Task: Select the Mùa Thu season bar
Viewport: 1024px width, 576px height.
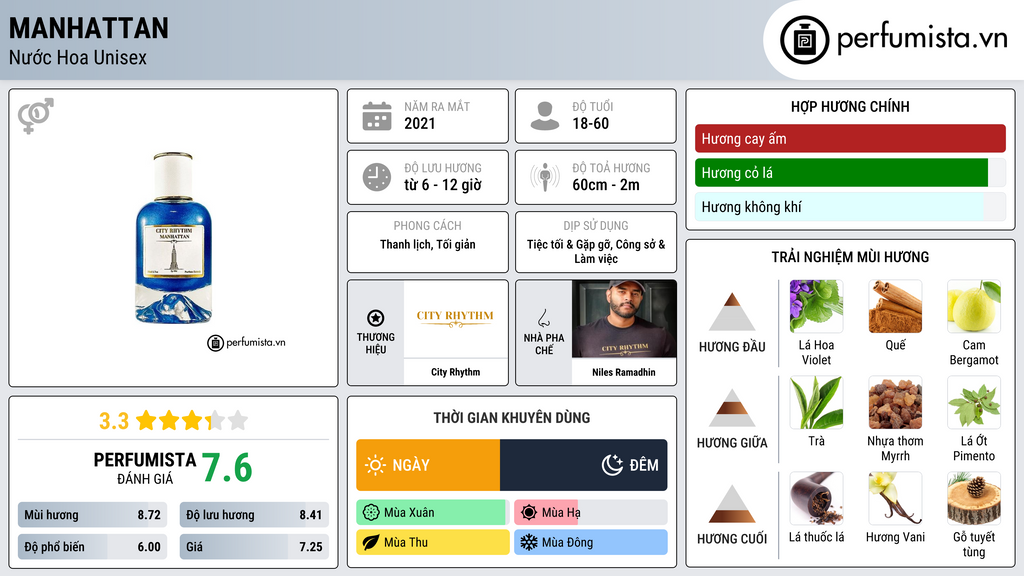Action: (433, 542)
